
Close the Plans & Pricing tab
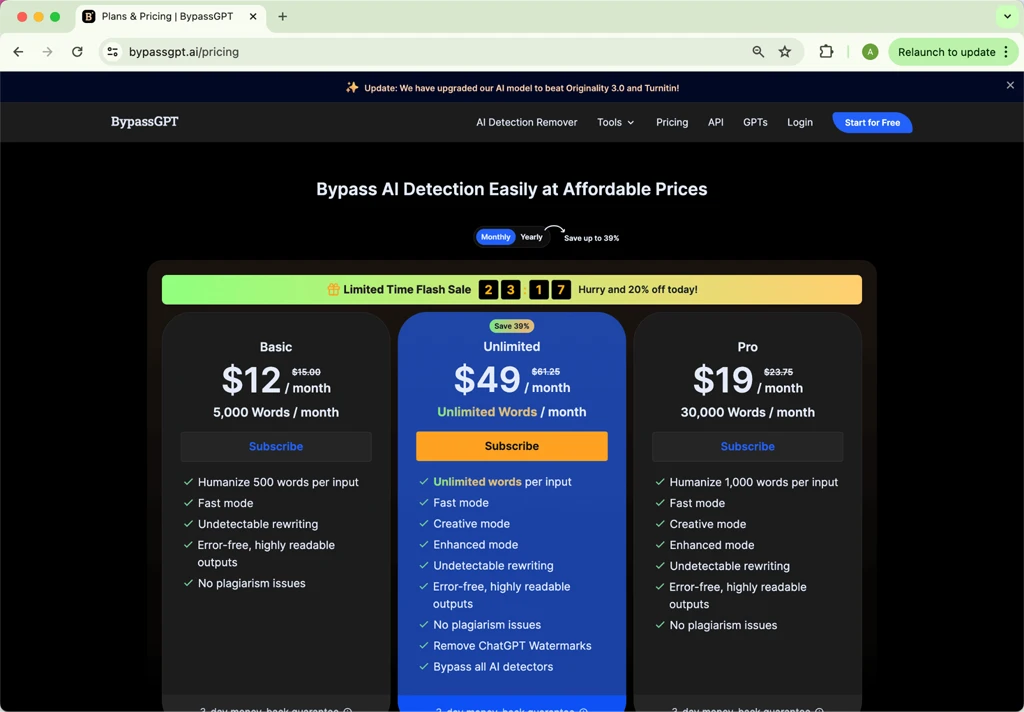click(253, 16)
